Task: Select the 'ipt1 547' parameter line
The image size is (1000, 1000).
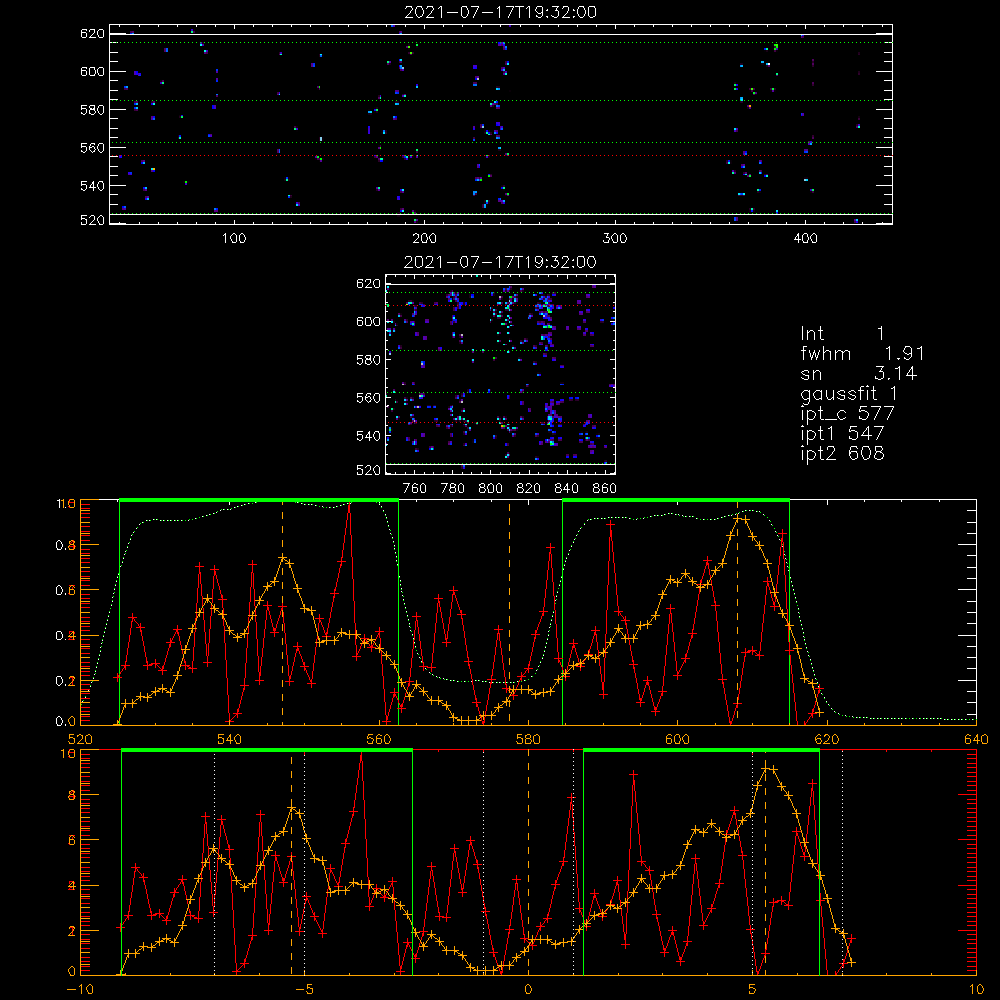Action: point(842,434)
